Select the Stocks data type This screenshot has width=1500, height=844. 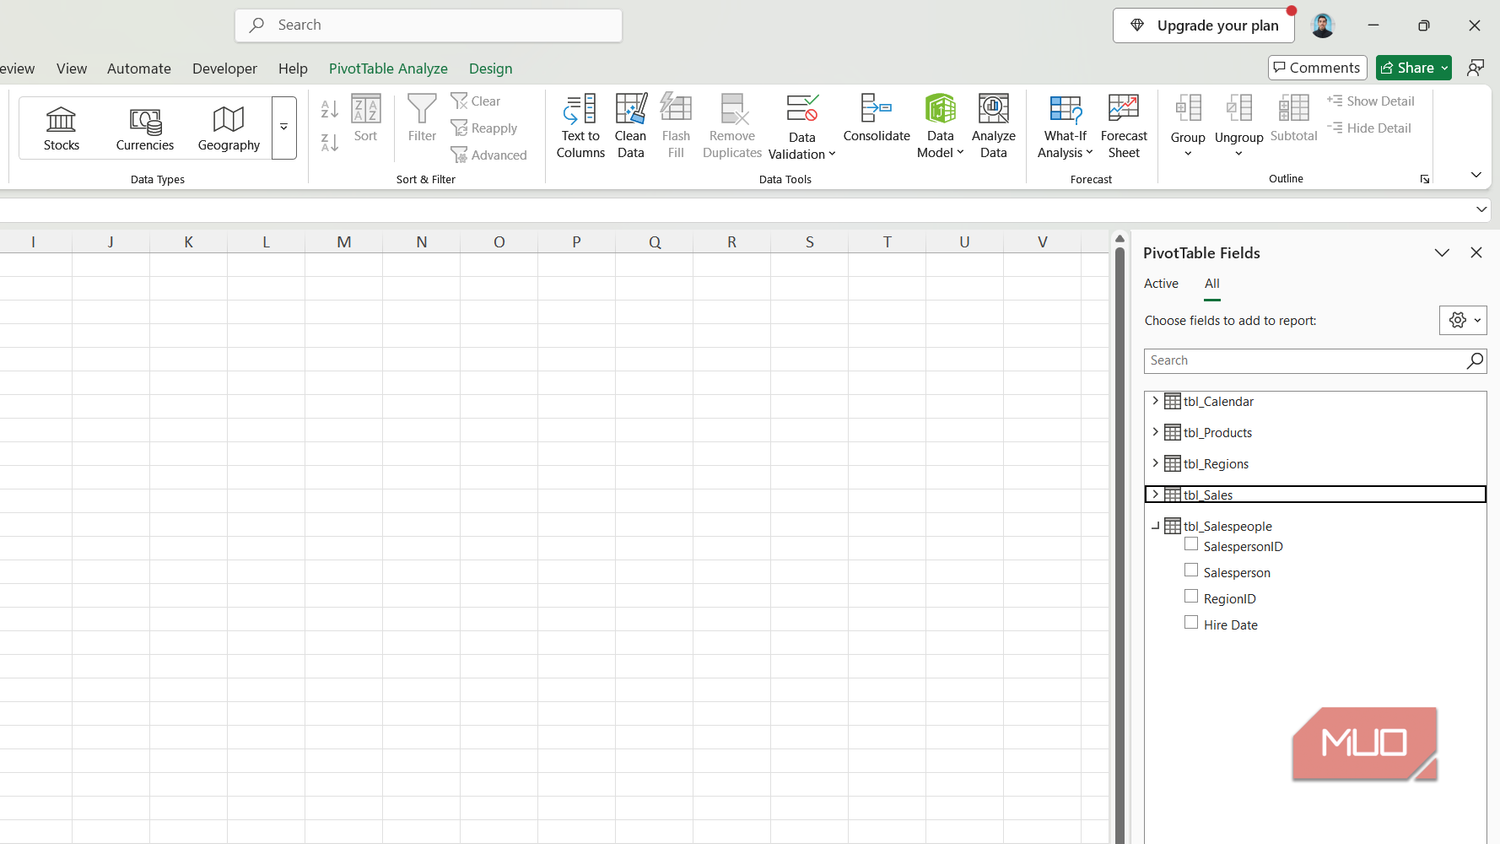coord(61,128)
